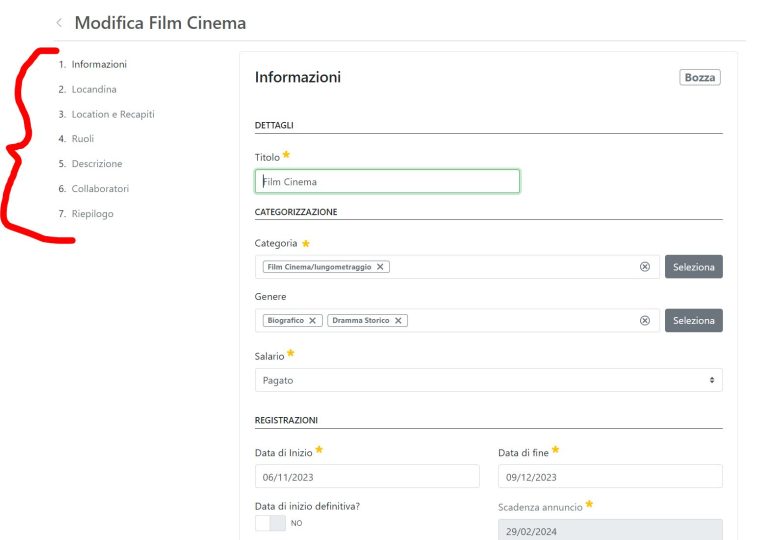Switch to the Ruoli step
768x540 pixels.
82,139
